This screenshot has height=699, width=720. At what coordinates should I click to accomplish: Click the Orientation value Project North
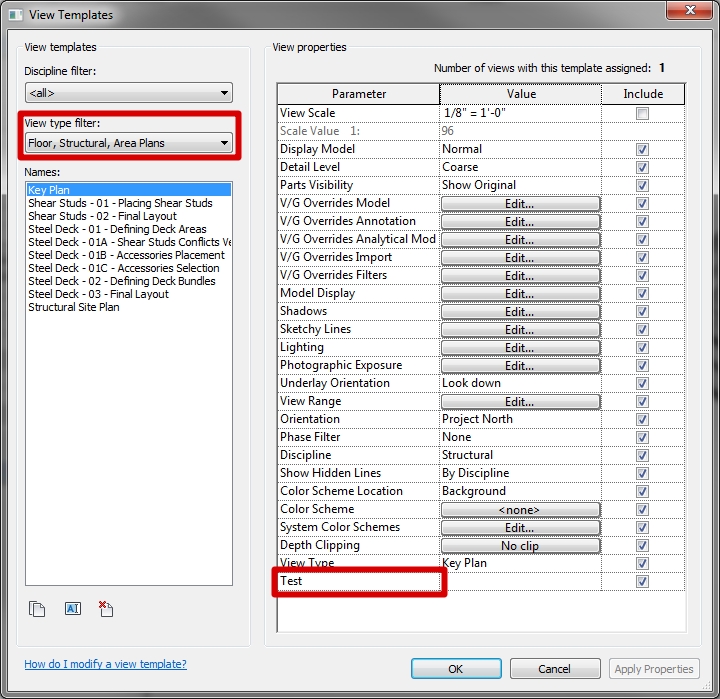pyautogui.click(x=520, y=419)
